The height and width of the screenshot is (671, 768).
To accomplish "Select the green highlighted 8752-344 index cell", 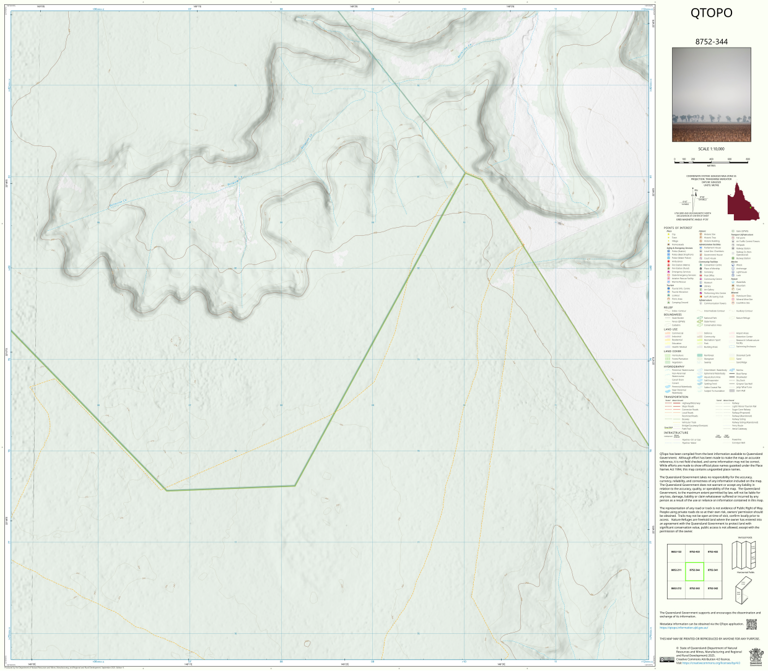I will pos(694,571).
